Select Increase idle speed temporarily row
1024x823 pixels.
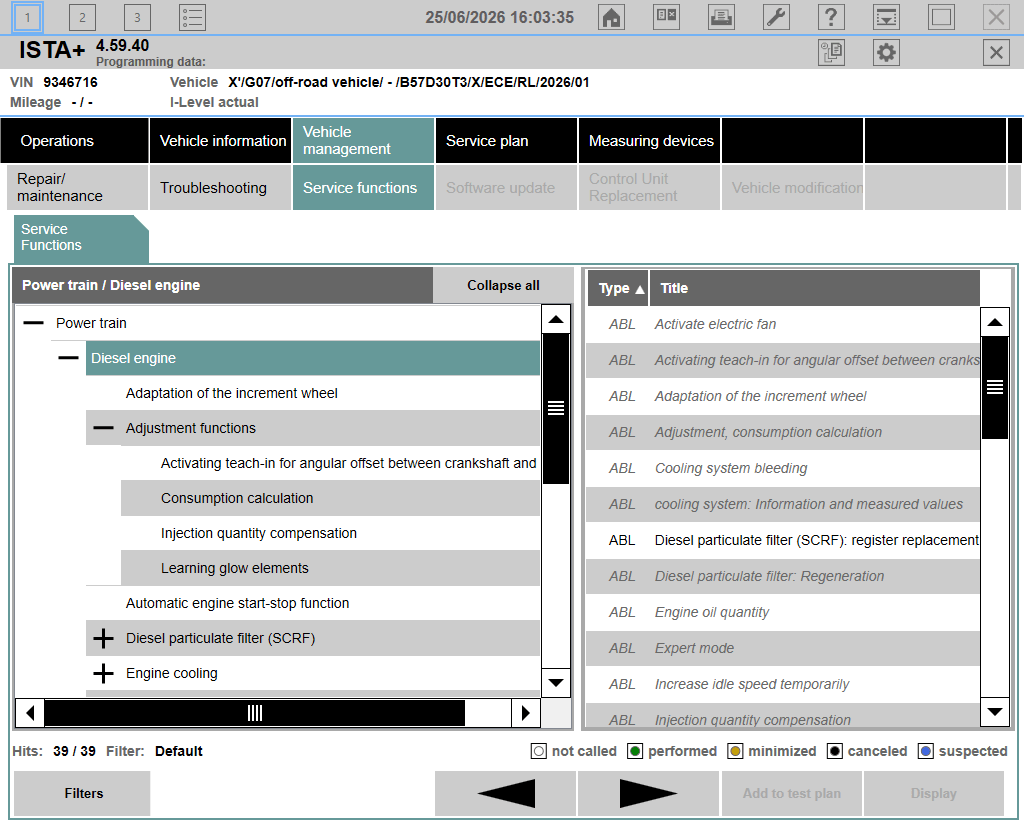(782, 684)
